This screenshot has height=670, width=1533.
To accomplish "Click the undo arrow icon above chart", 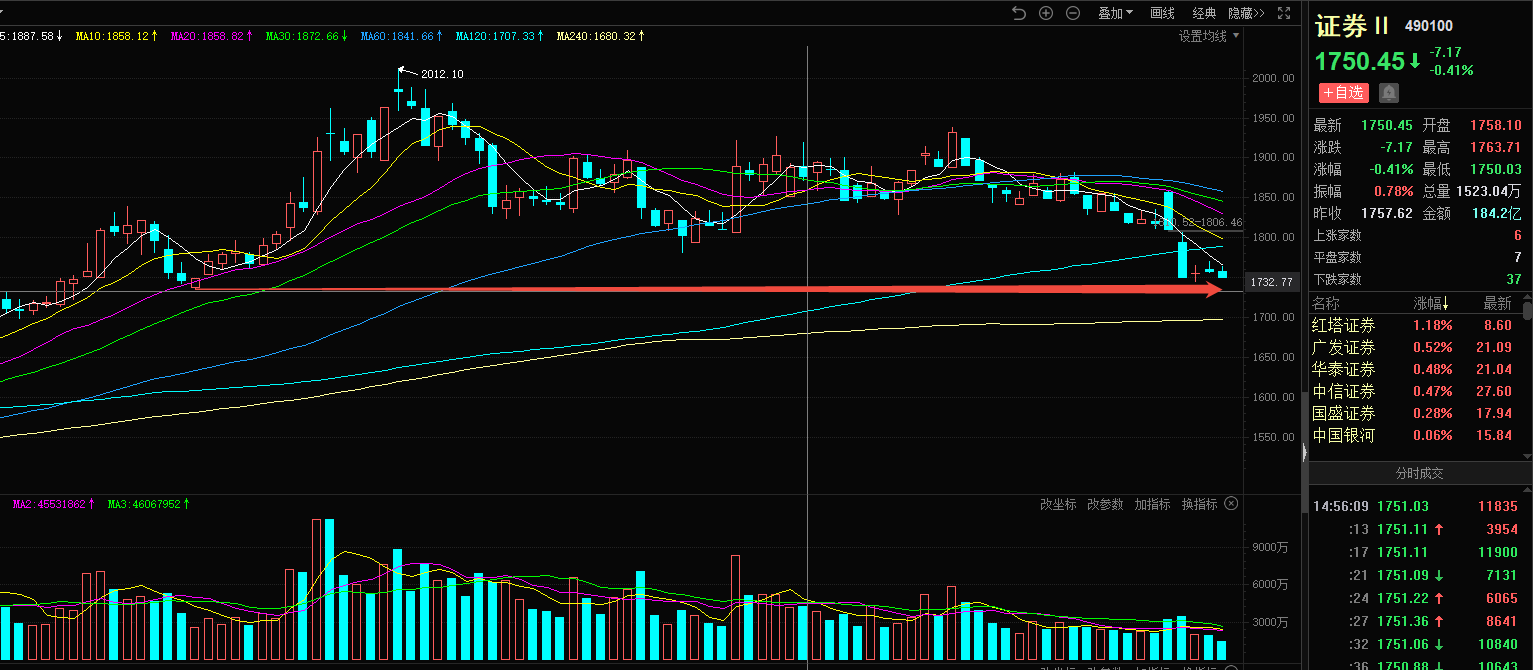I will point(1019,13).
